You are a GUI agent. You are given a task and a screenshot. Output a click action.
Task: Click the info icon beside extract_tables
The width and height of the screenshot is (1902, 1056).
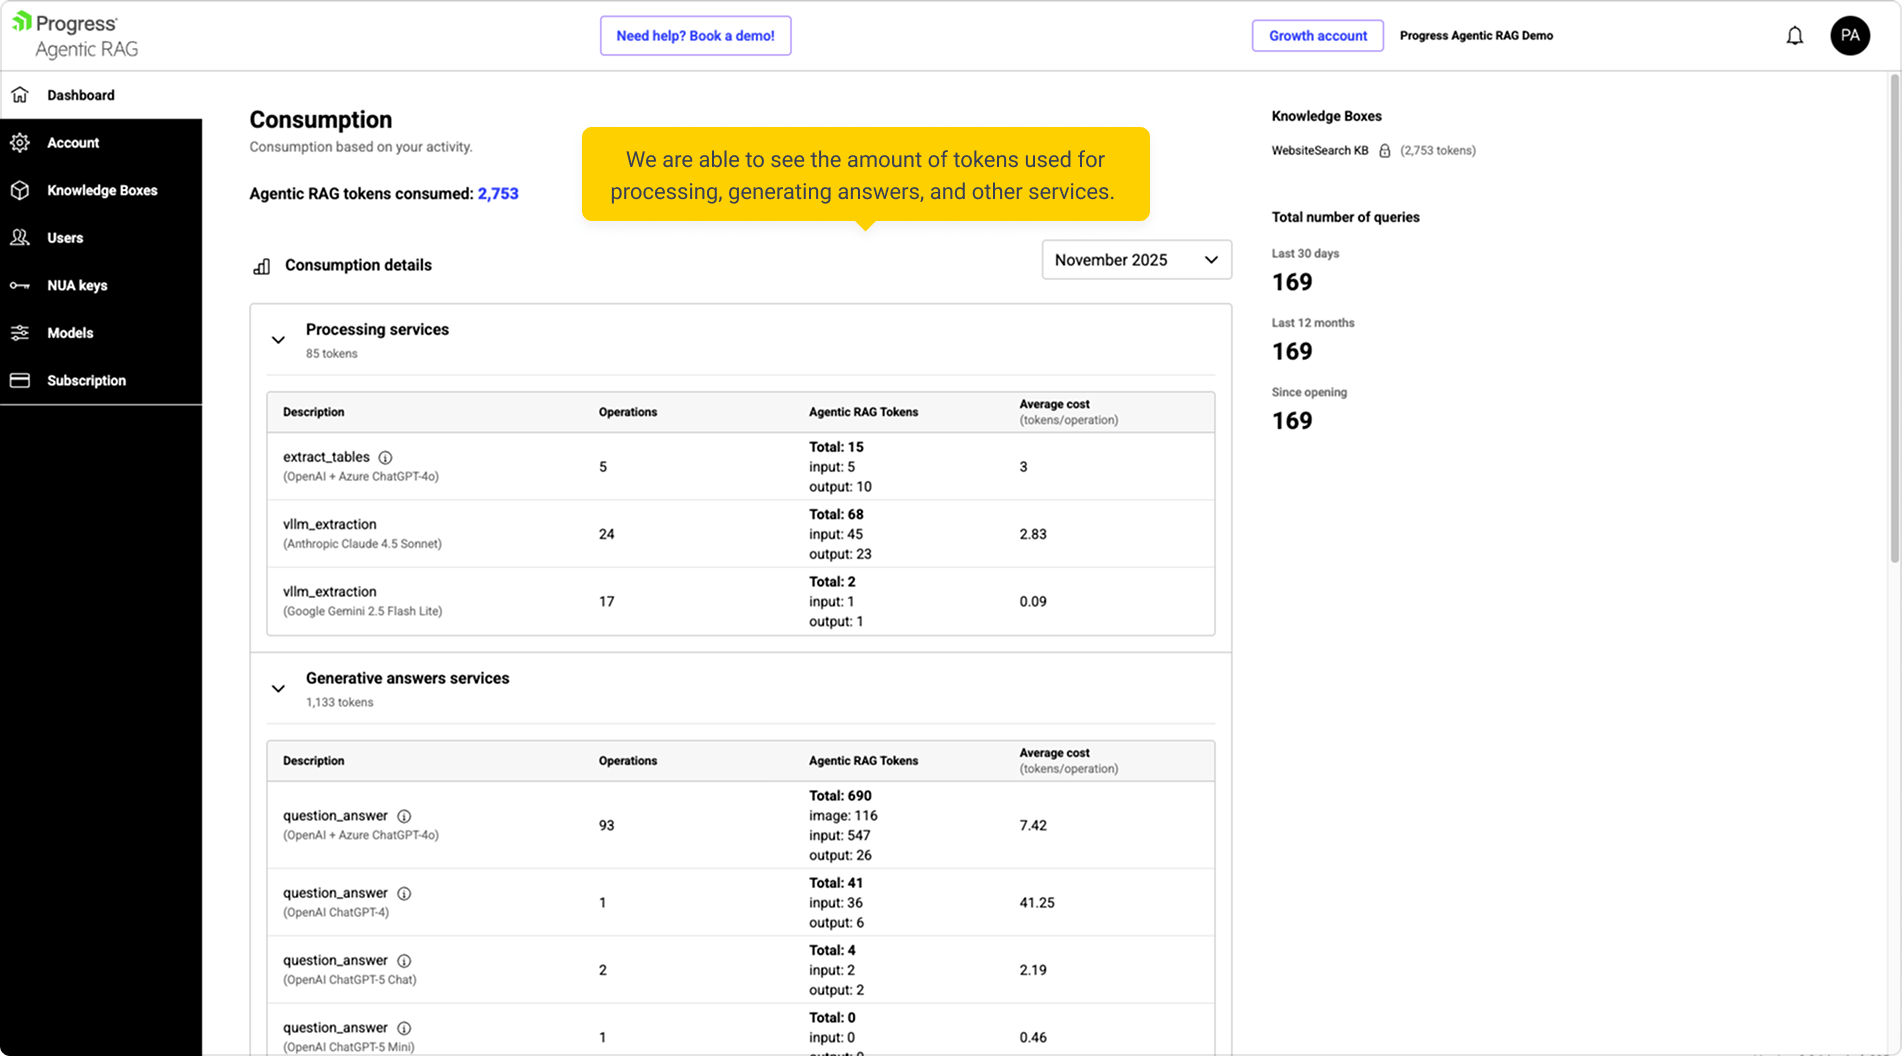click(385, 457)
